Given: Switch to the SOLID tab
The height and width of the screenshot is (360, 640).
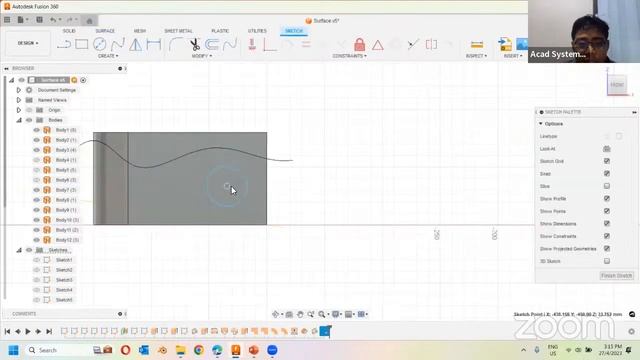Looking at the screenshot, I should tap(69, 31).
